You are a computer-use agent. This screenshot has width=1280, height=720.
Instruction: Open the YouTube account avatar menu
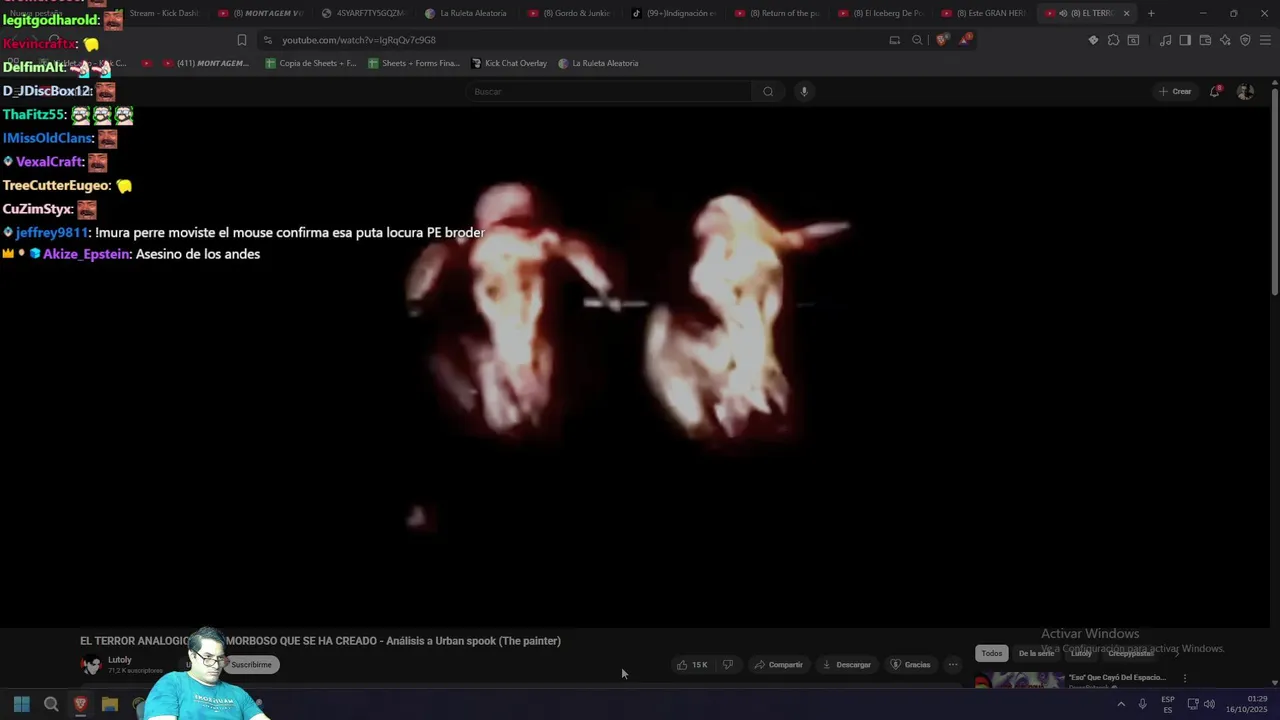coord(1245,91)
